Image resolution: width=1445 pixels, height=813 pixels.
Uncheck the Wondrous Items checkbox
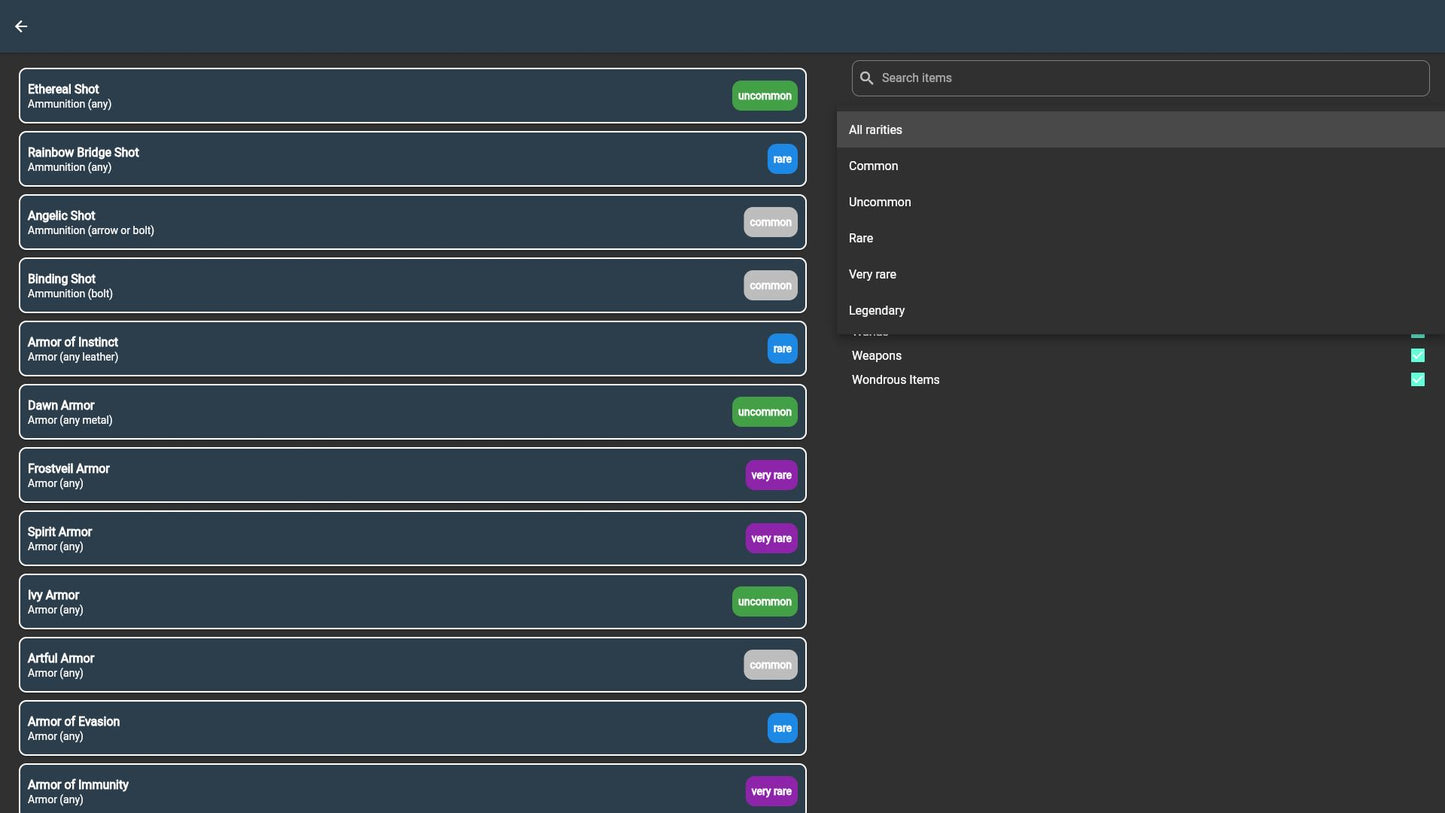click(1417, 380)
